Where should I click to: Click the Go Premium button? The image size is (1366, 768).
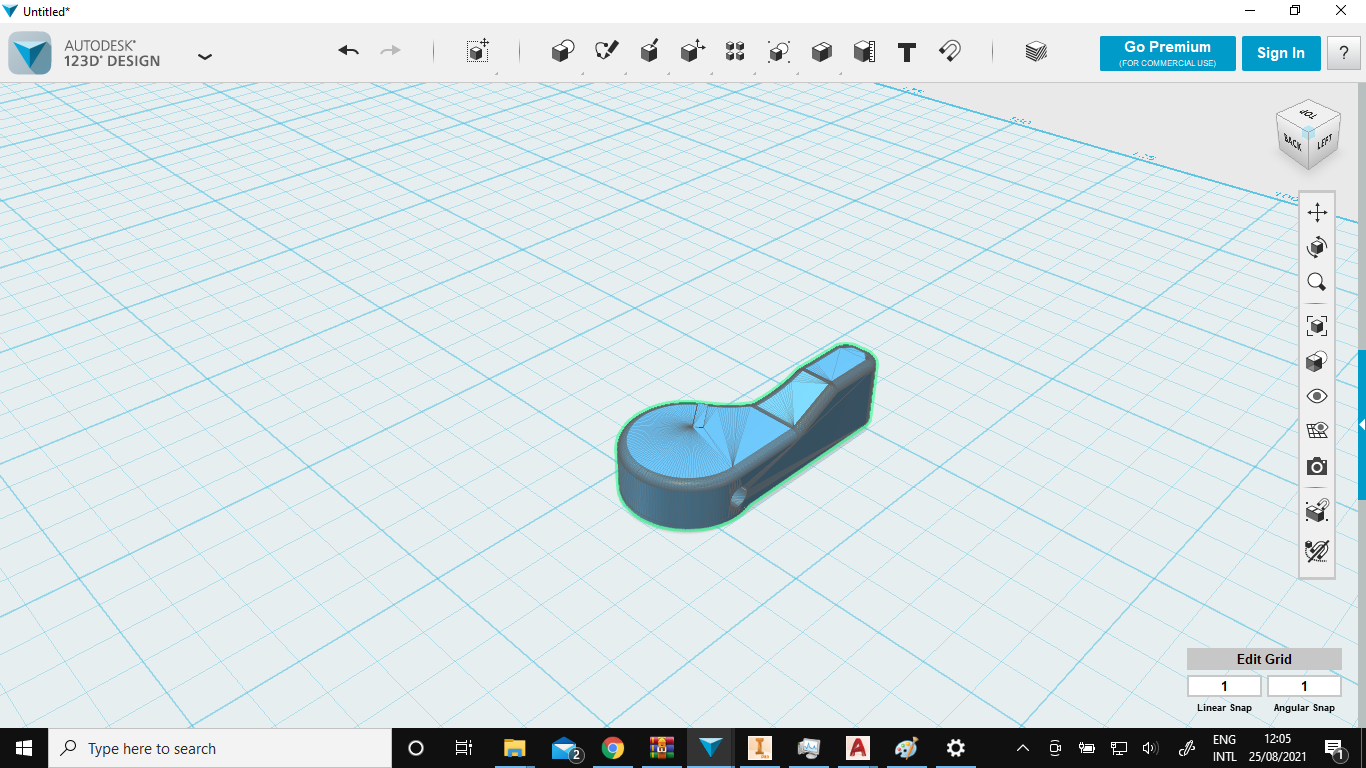(1167, 53)
